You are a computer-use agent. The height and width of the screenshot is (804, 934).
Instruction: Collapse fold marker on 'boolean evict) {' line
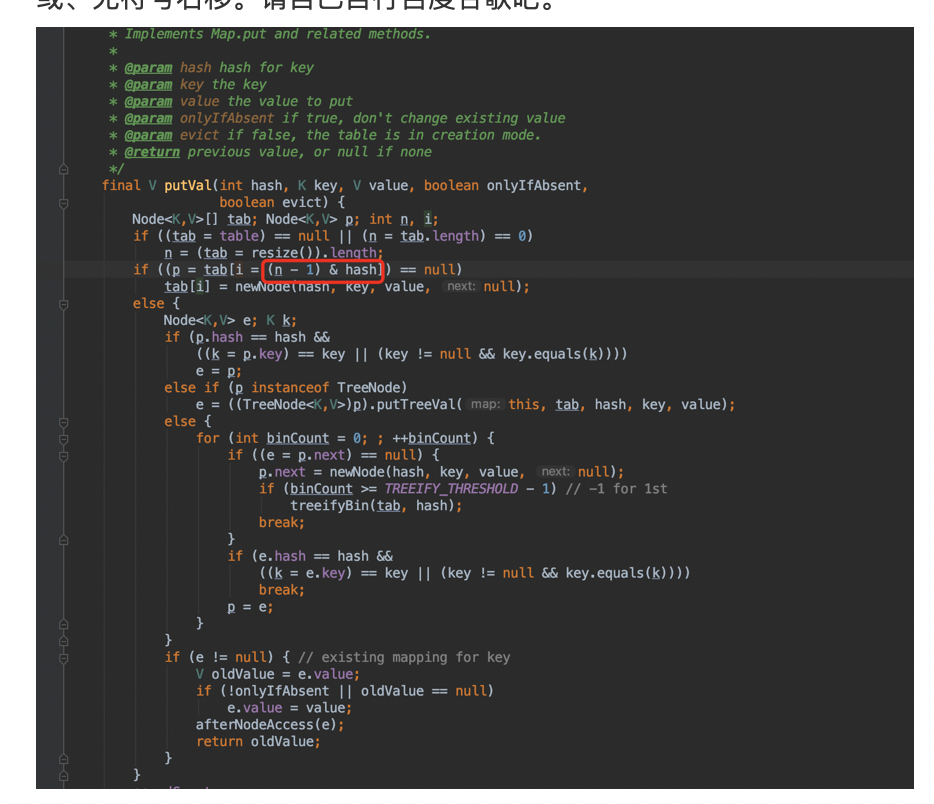64,204
